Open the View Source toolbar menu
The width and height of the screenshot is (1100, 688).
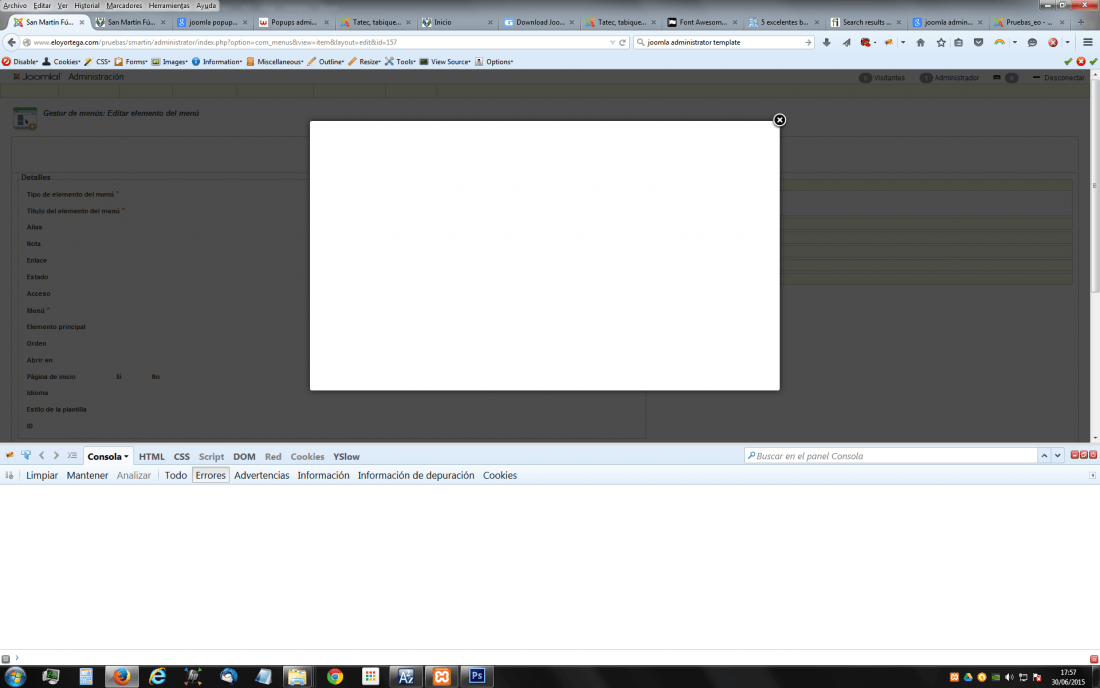[x=445, y=62]
